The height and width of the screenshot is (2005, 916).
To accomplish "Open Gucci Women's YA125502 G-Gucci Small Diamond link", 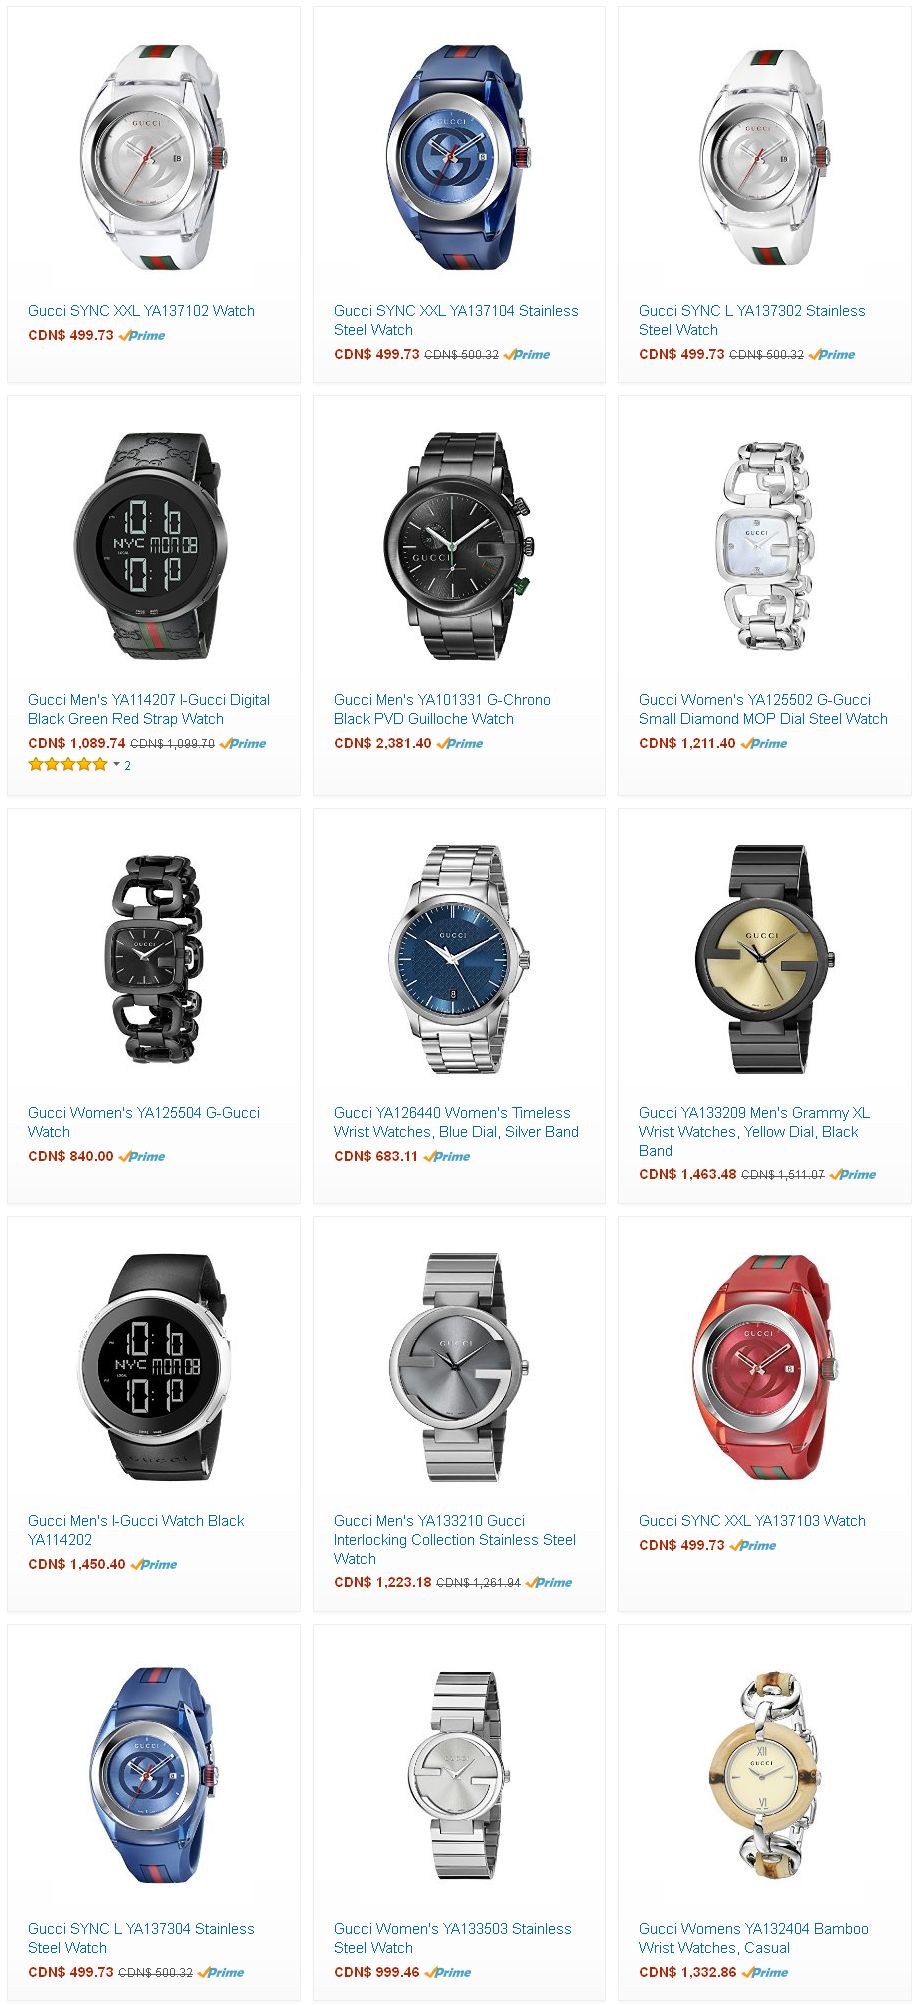I will (763, 709).
